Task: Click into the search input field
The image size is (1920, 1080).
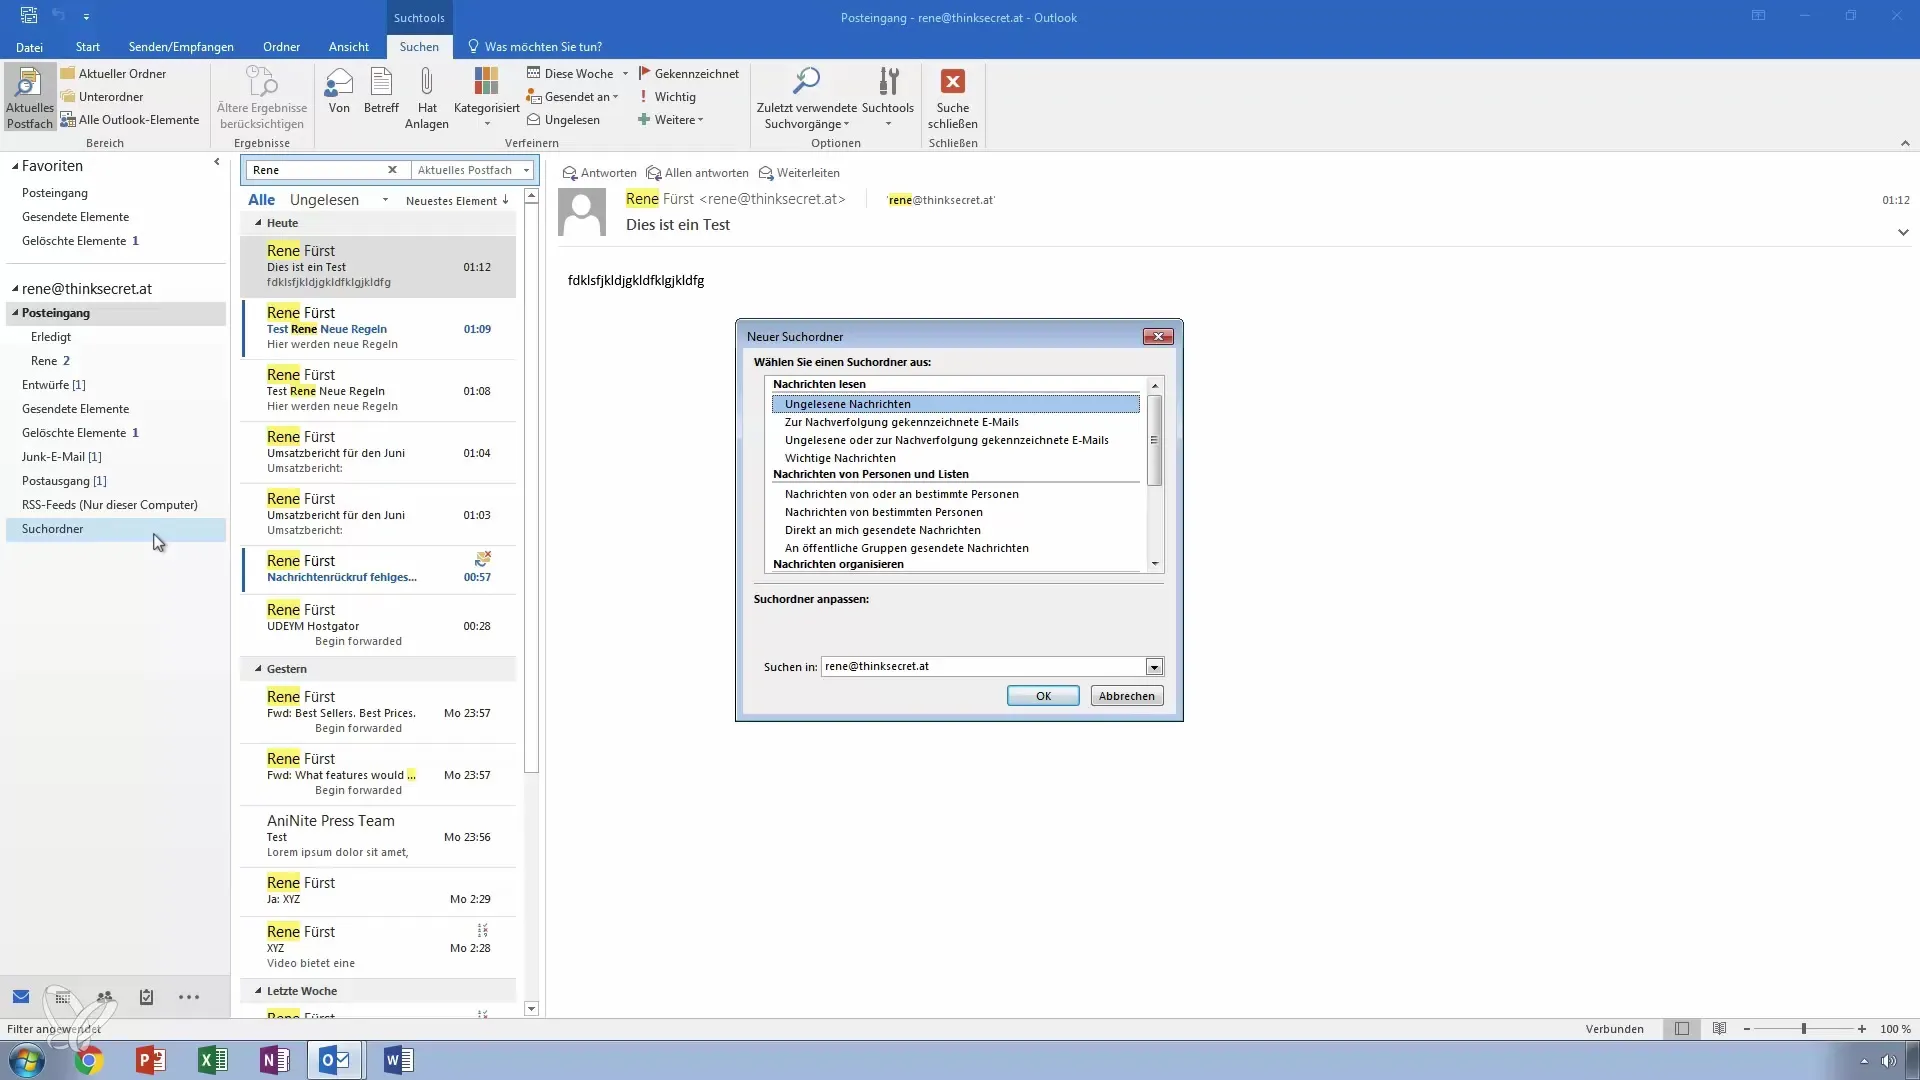Action: point(316,170)
